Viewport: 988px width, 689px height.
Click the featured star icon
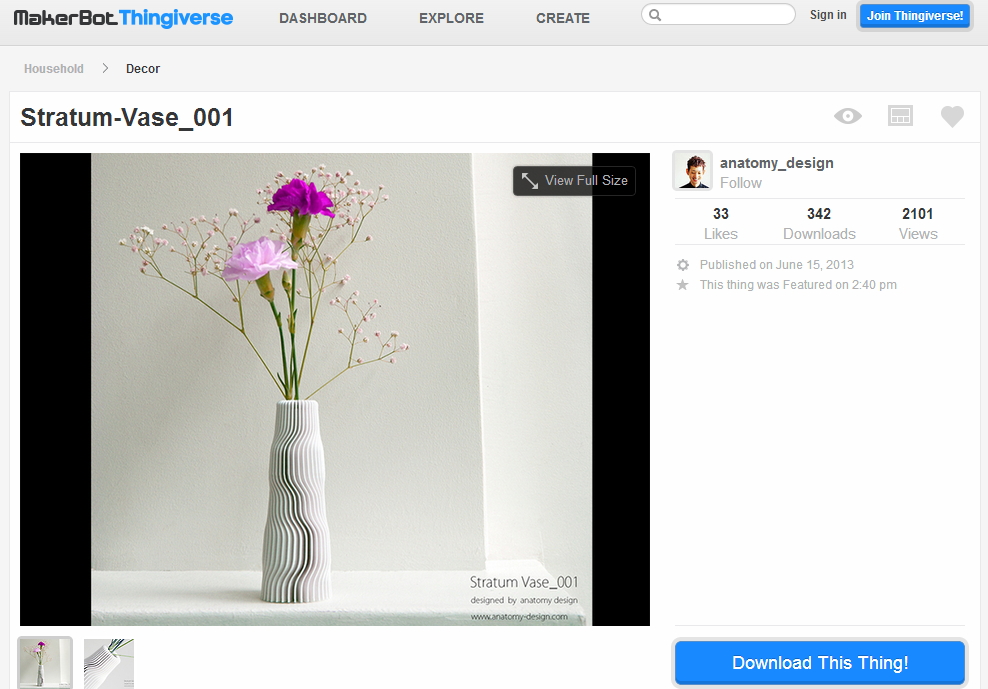point(683,285)
